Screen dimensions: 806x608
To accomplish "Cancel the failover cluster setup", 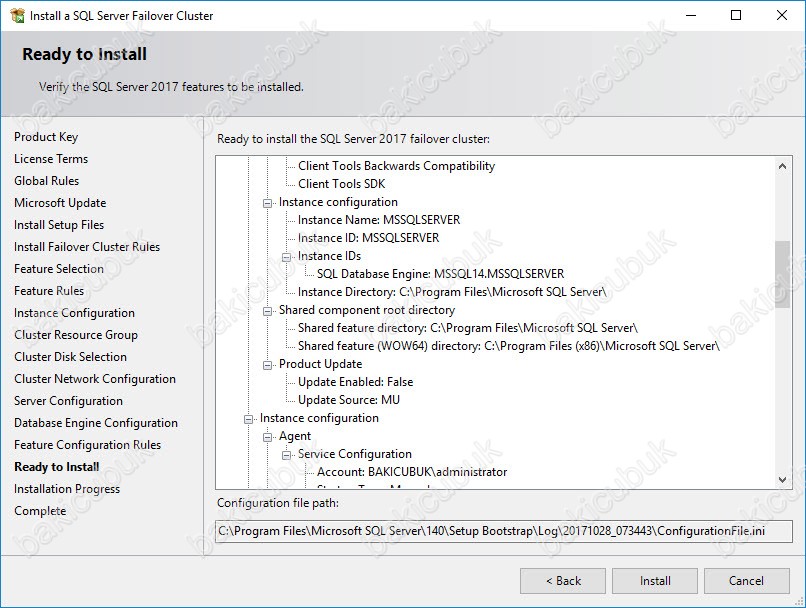I will click(746, 580).
